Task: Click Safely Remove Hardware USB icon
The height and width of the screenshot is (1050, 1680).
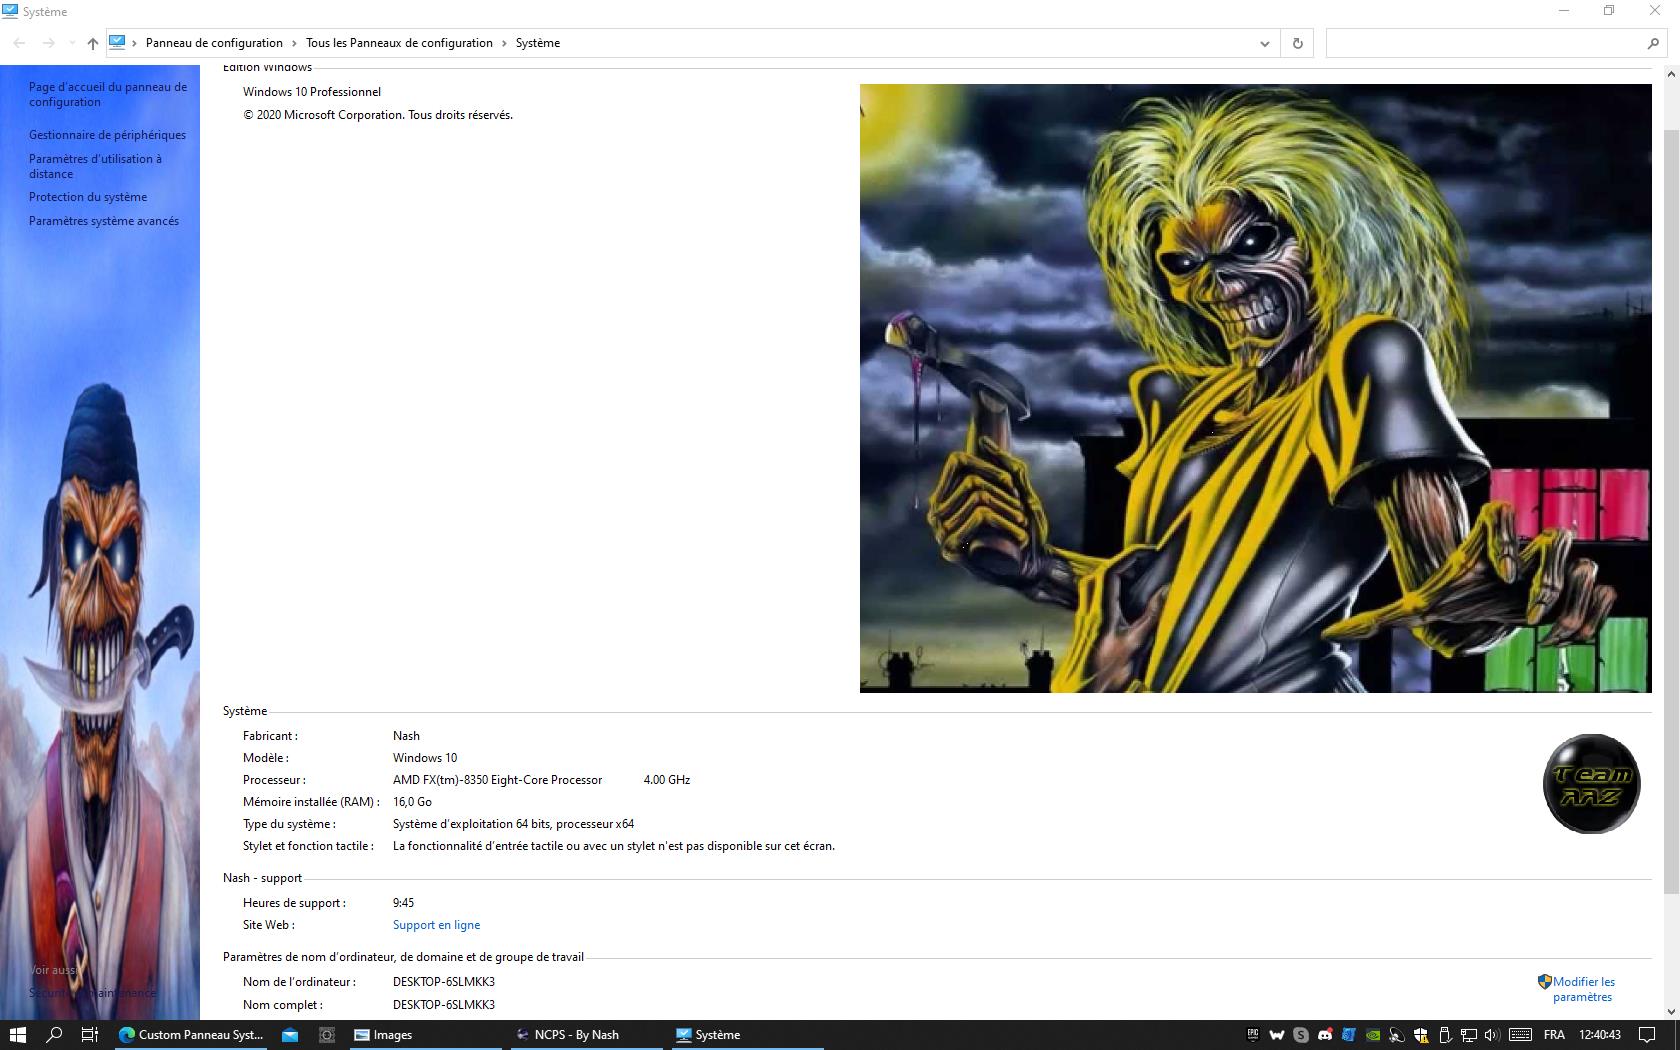Action: pyautogui.click(x=1445, y=1035)
